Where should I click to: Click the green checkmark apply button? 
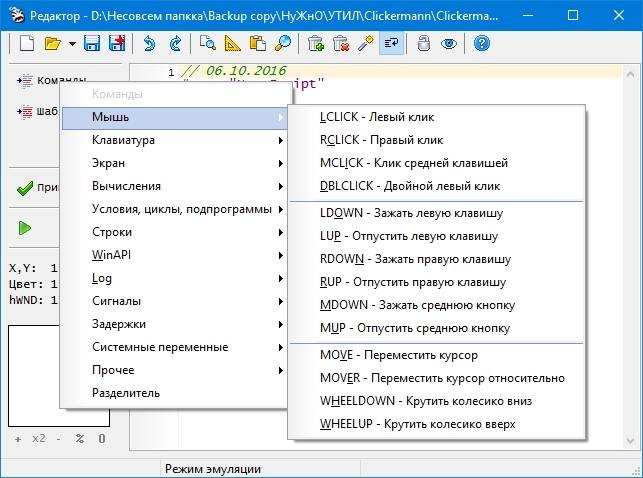pos(25,188)
